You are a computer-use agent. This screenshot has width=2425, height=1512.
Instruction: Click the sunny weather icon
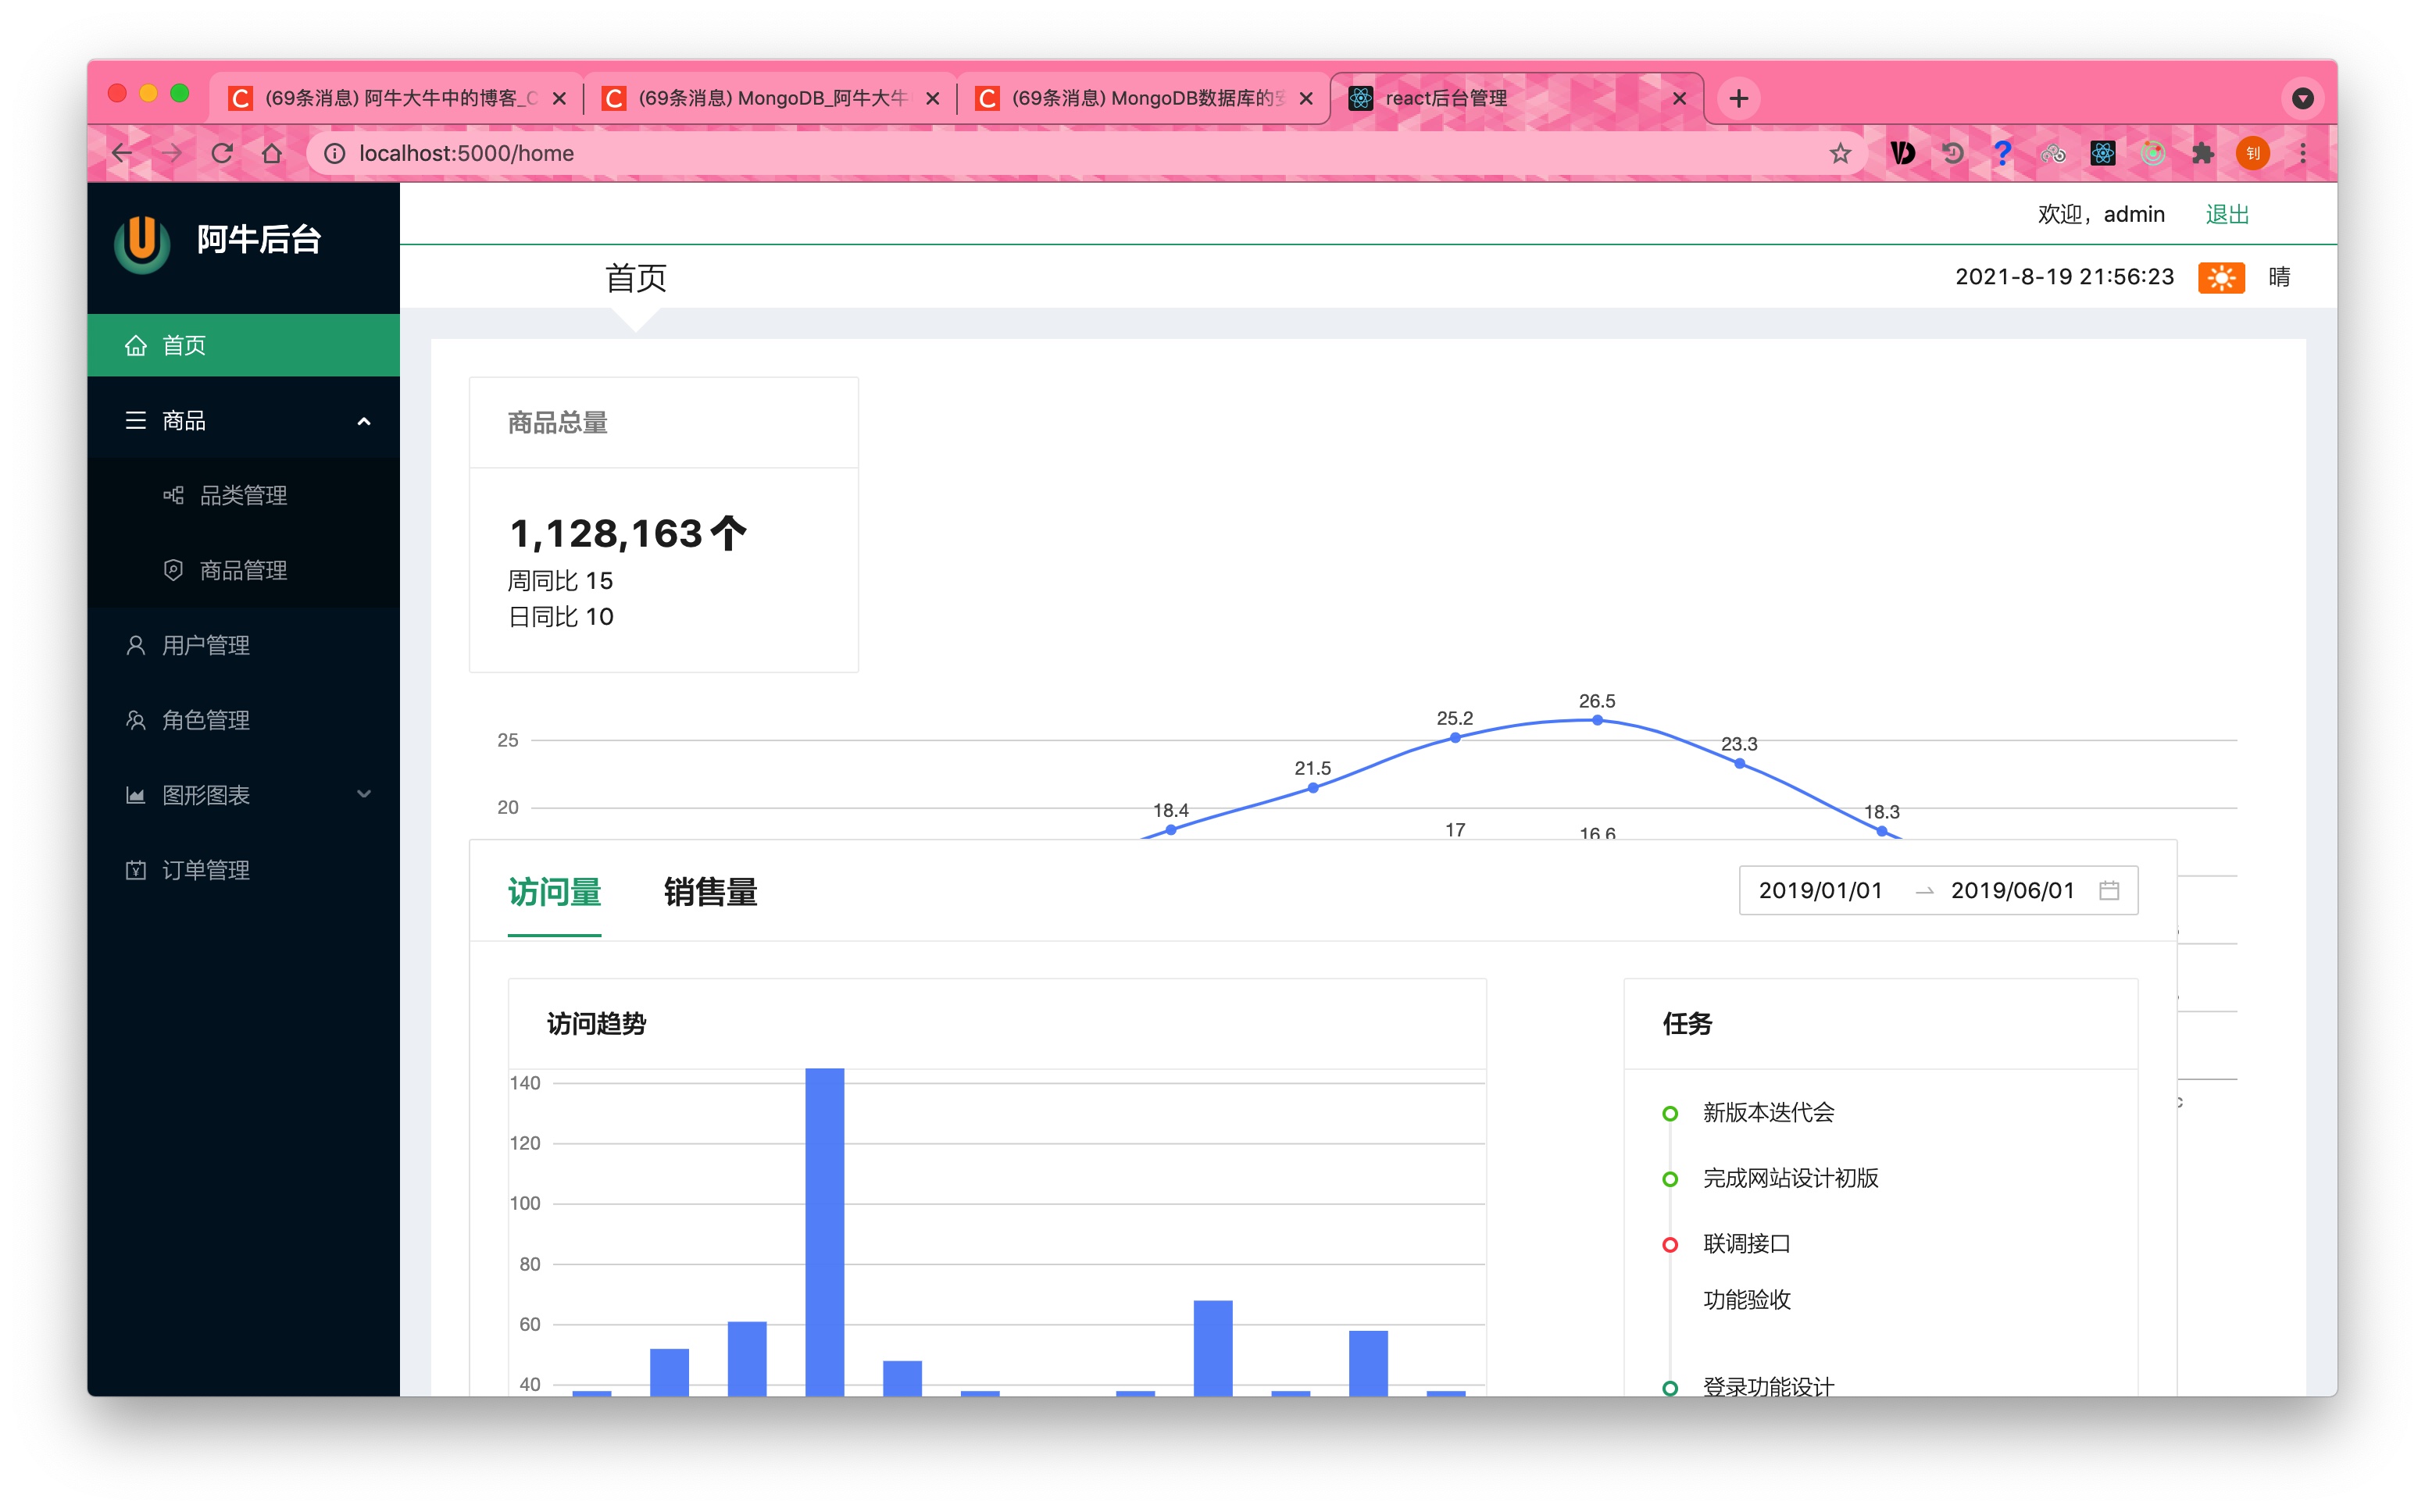[2222, 277]
